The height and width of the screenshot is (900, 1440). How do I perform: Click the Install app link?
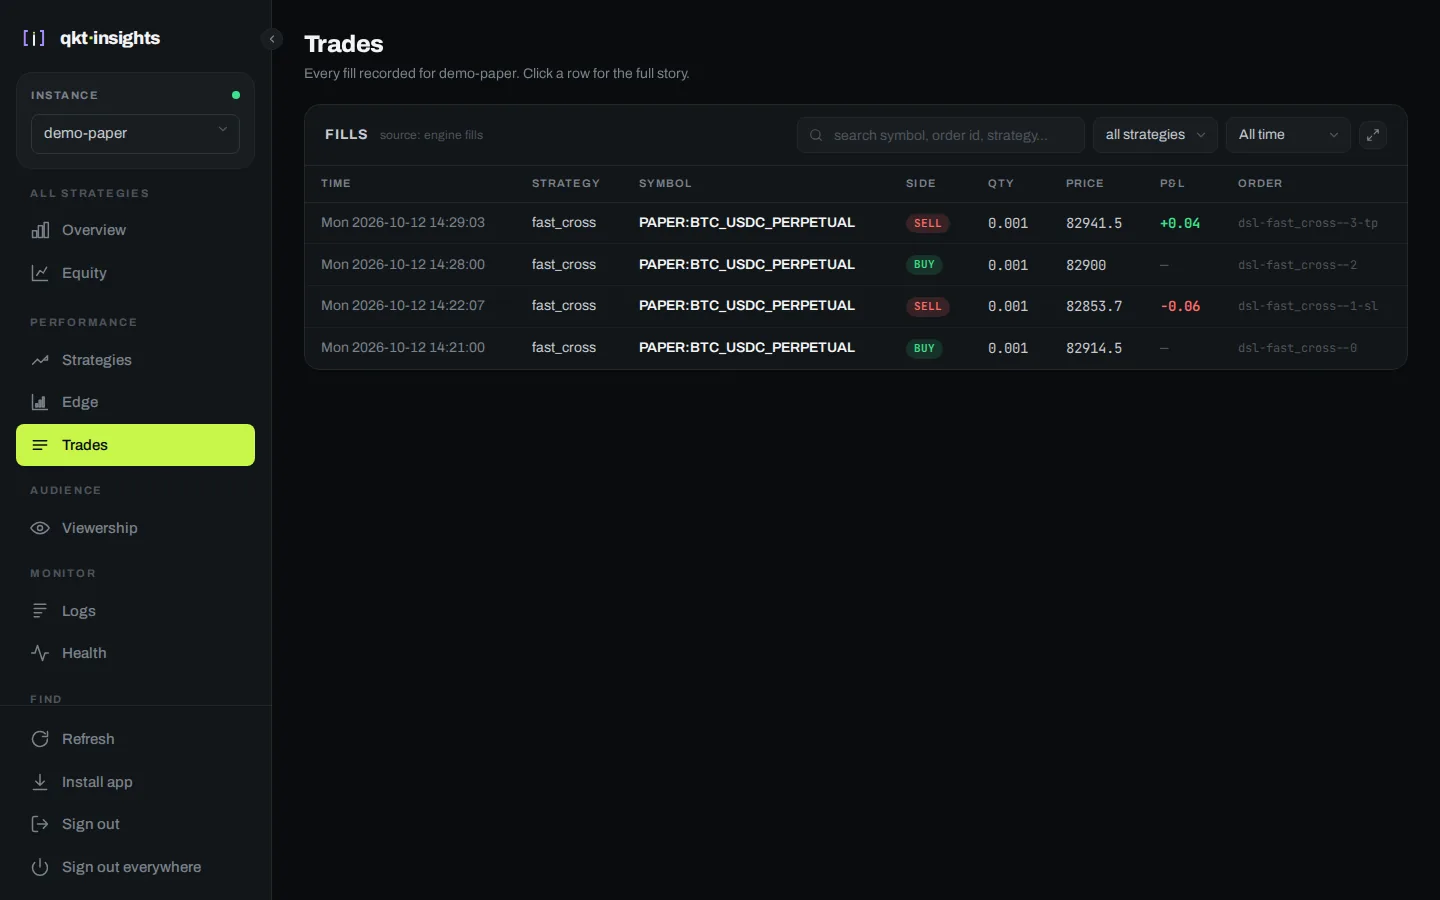tap(135, 782)
